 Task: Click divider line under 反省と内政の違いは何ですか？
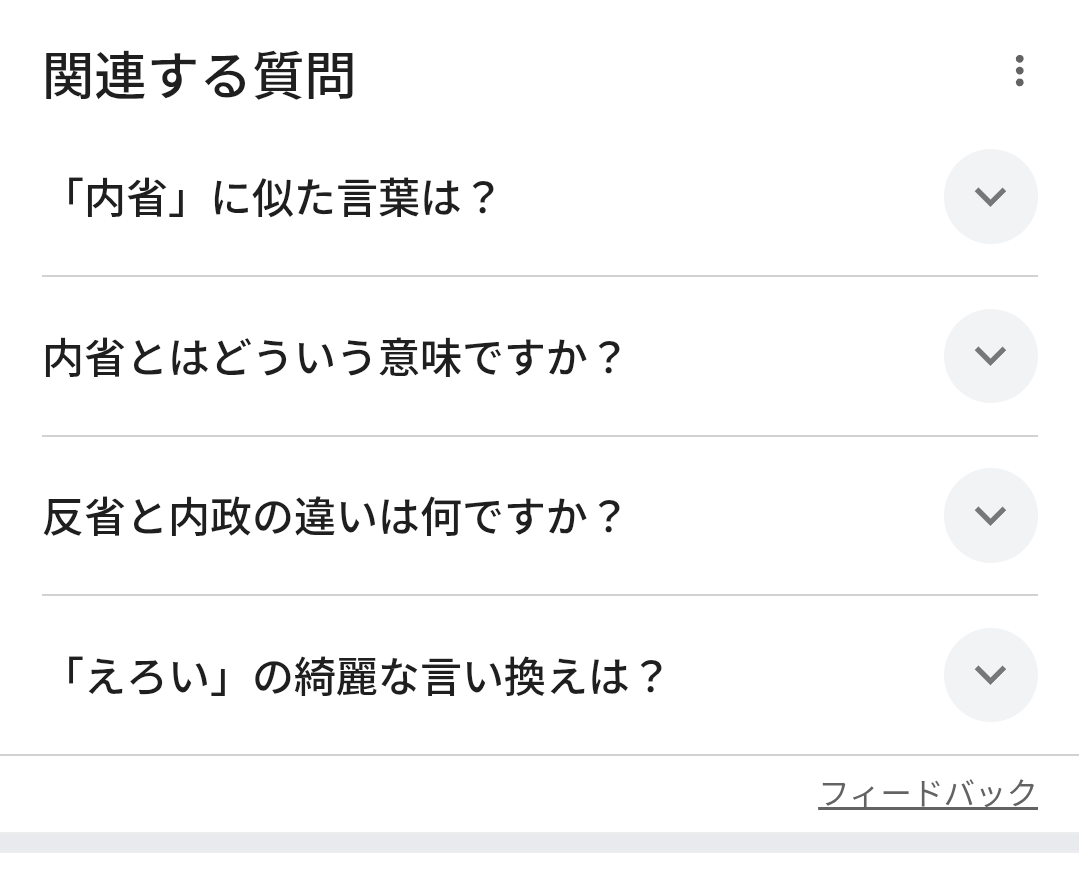[539, 595]
